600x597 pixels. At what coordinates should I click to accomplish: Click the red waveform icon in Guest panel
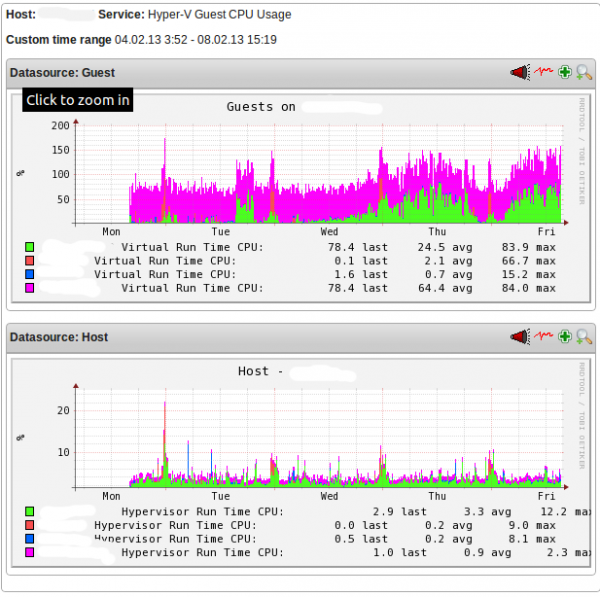pyautogui.click(x=543, y=72)
